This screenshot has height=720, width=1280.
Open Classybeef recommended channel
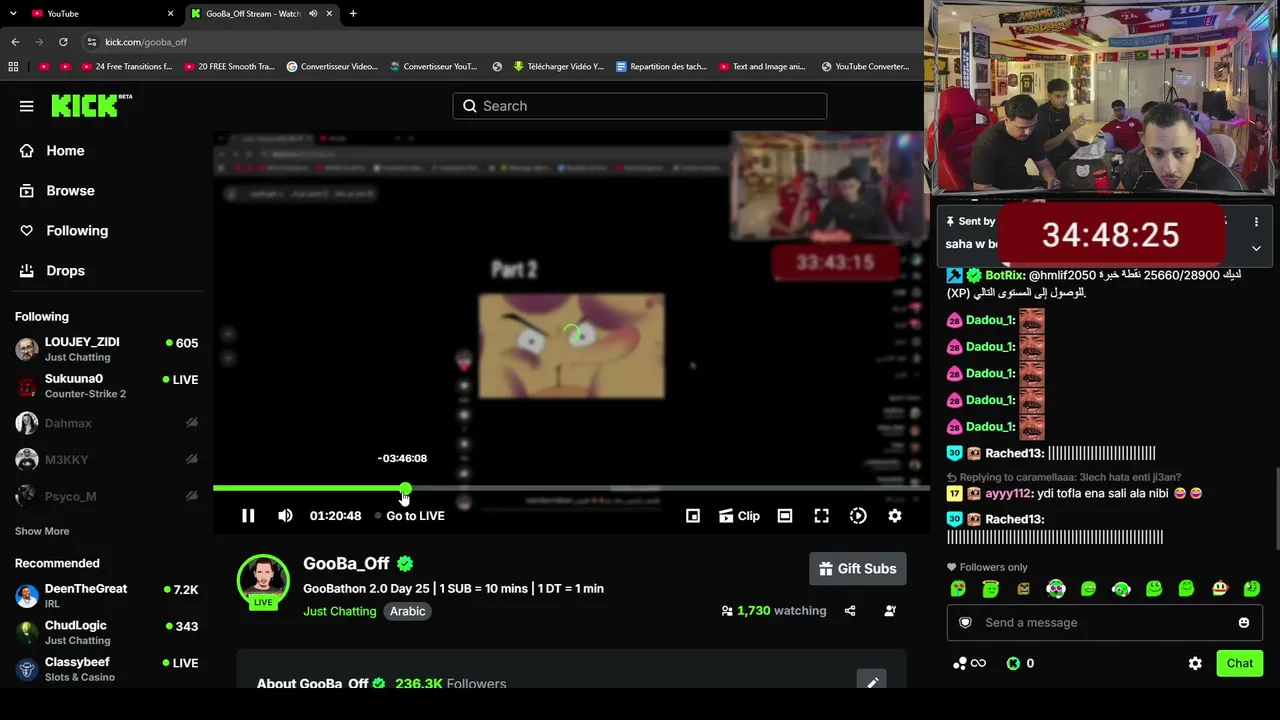pyautogui.click(x=107, y=669)
